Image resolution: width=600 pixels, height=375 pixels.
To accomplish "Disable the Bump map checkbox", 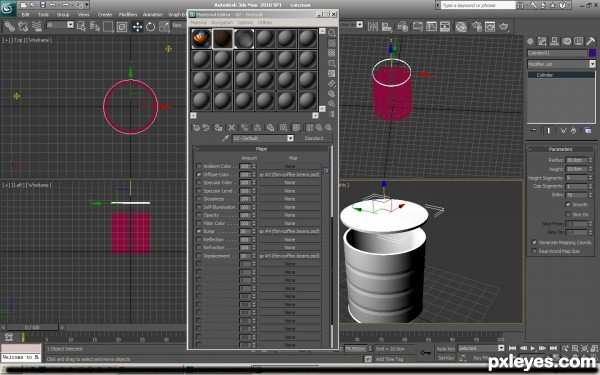I will [x=199, y=231].
